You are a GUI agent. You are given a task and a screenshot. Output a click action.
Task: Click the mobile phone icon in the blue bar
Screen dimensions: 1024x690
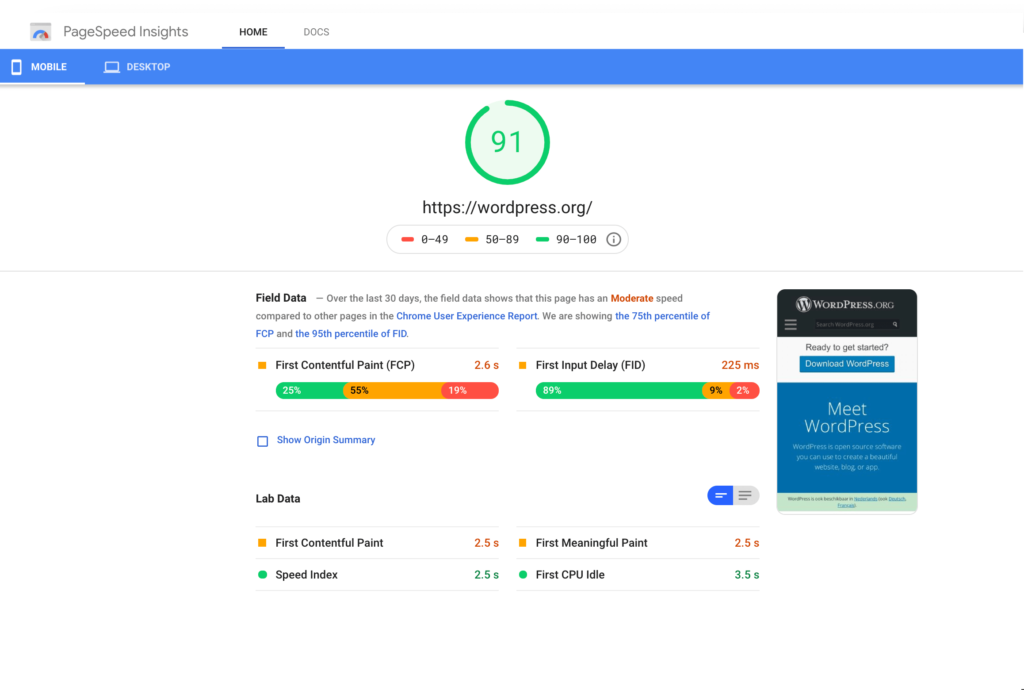(x=16, y=67)
